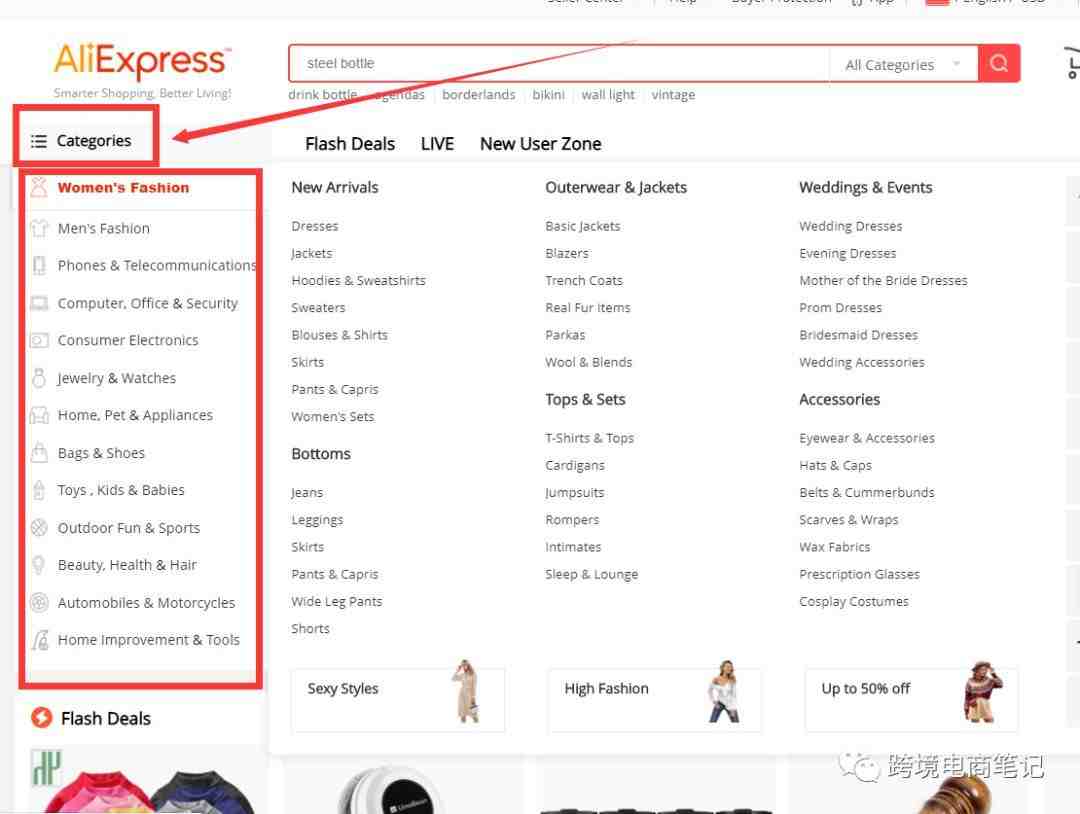Click the Consumer Electronics camera icon

coord(39,340)
